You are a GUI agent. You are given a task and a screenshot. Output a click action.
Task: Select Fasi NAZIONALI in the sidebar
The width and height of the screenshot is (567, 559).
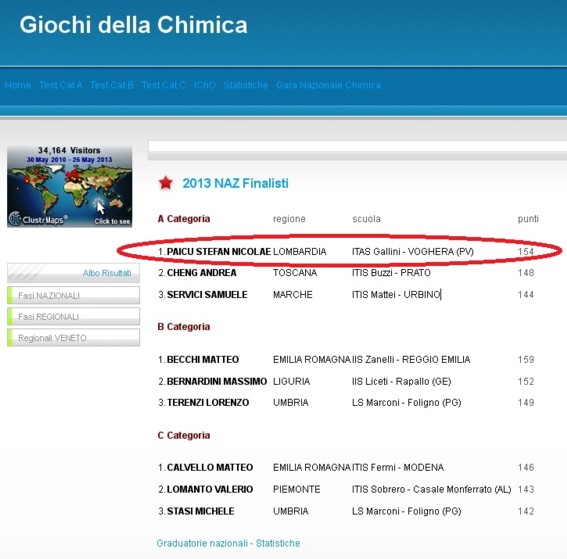(73, 295)
